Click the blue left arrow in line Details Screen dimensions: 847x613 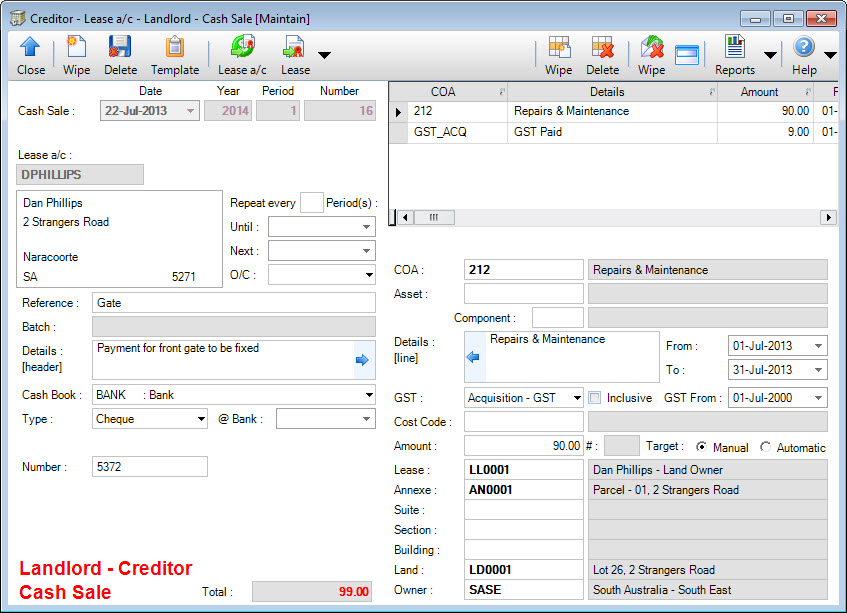473,357
